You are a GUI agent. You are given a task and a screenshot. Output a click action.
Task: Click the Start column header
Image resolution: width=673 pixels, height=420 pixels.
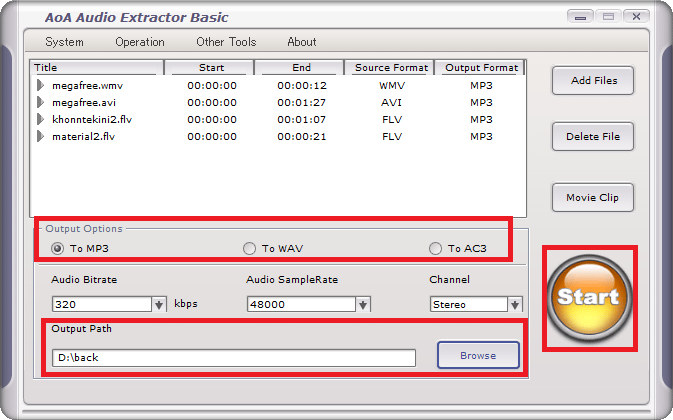tap(209, 67)
